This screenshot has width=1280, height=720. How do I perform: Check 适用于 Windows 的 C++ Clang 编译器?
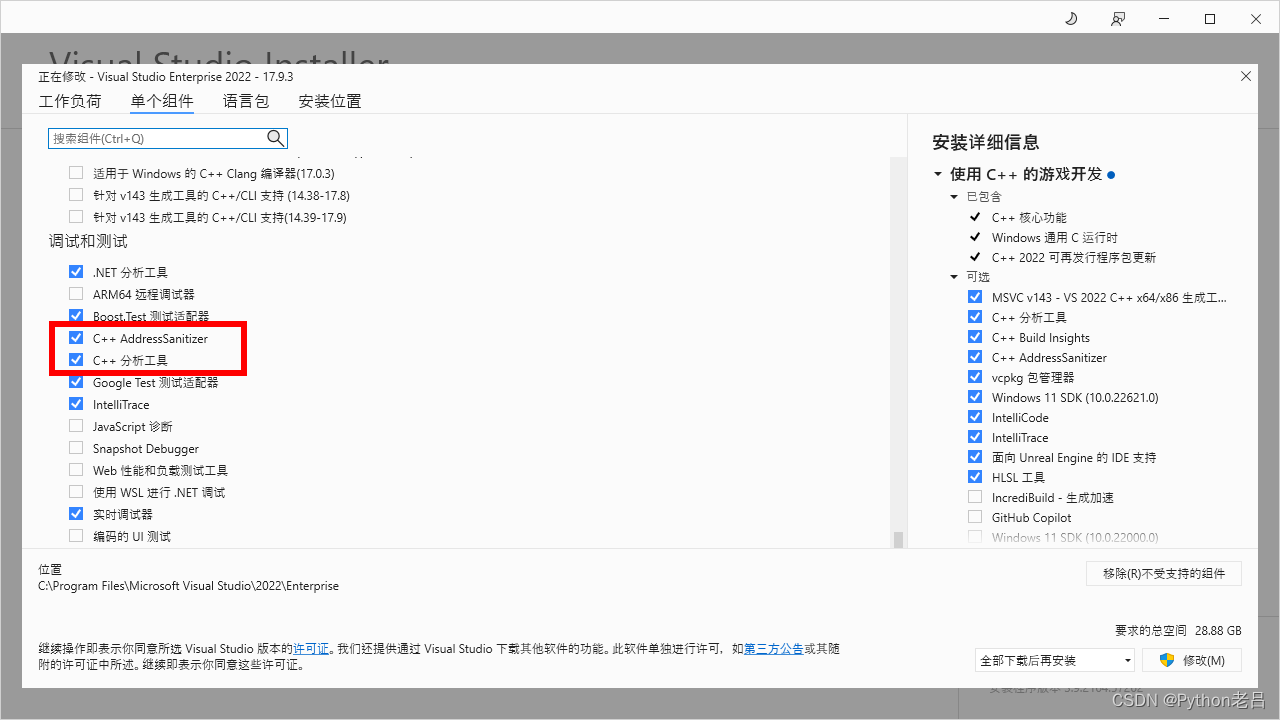76,173
